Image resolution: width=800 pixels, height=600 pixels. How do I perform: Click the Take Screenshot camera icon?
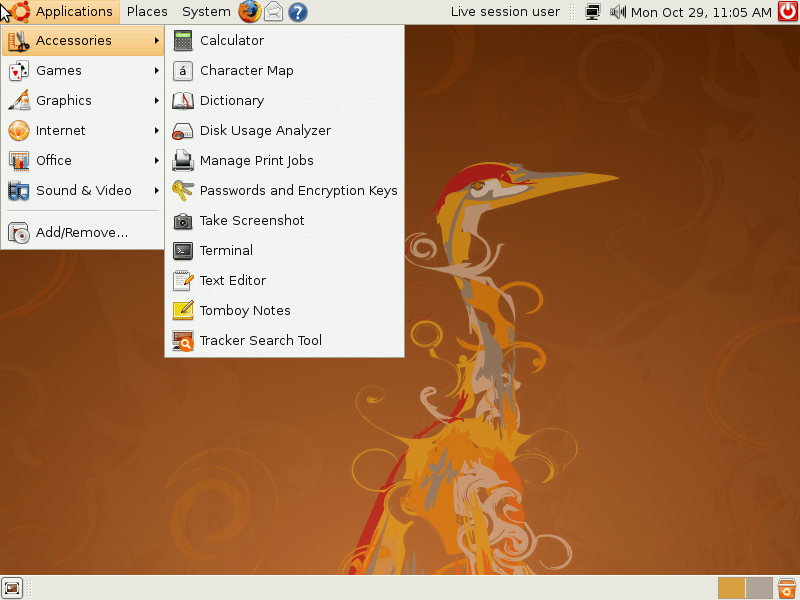click(x=183, y=220)
